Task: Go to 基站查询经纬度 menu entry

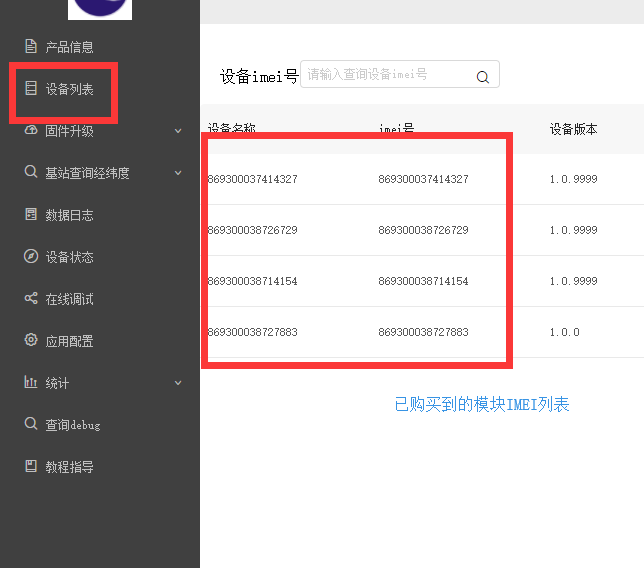Action: [x=87, y=173]
